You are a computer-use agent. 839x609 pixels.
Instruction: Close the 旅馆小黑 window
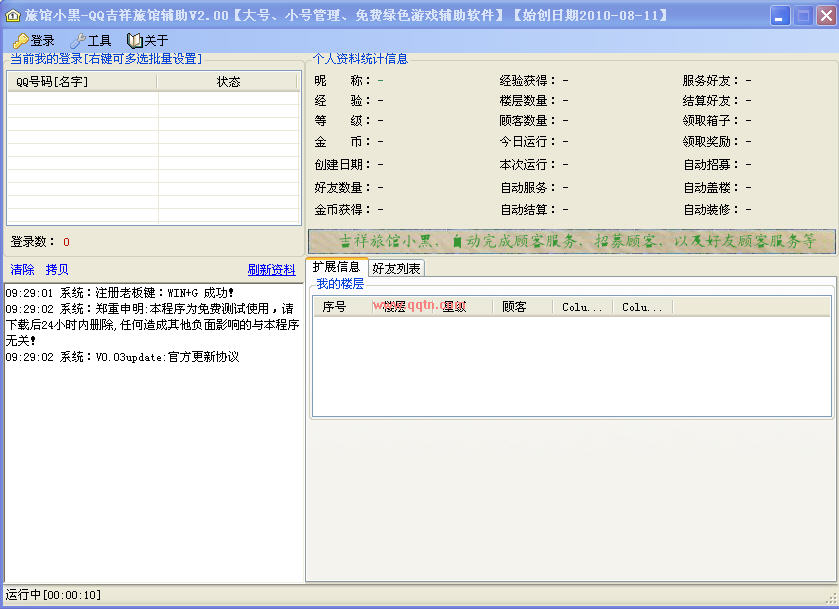[826, 16]
